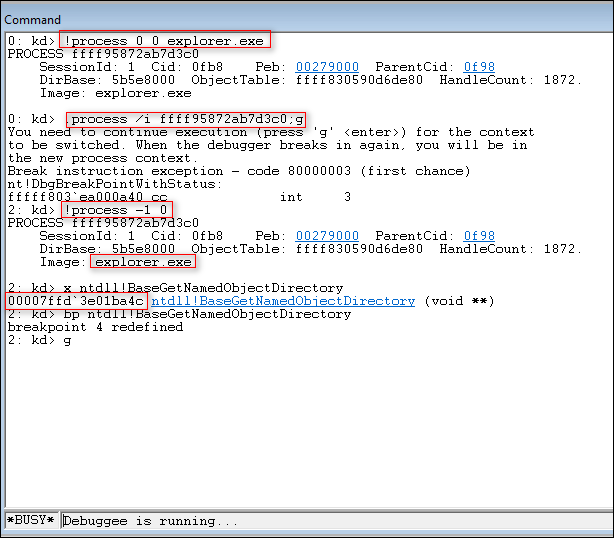This screenshot has width=614, height=538.
Task: Click the x ntdll!BaseGetNamedObjectDirectory command line
Action: (176, 288)
